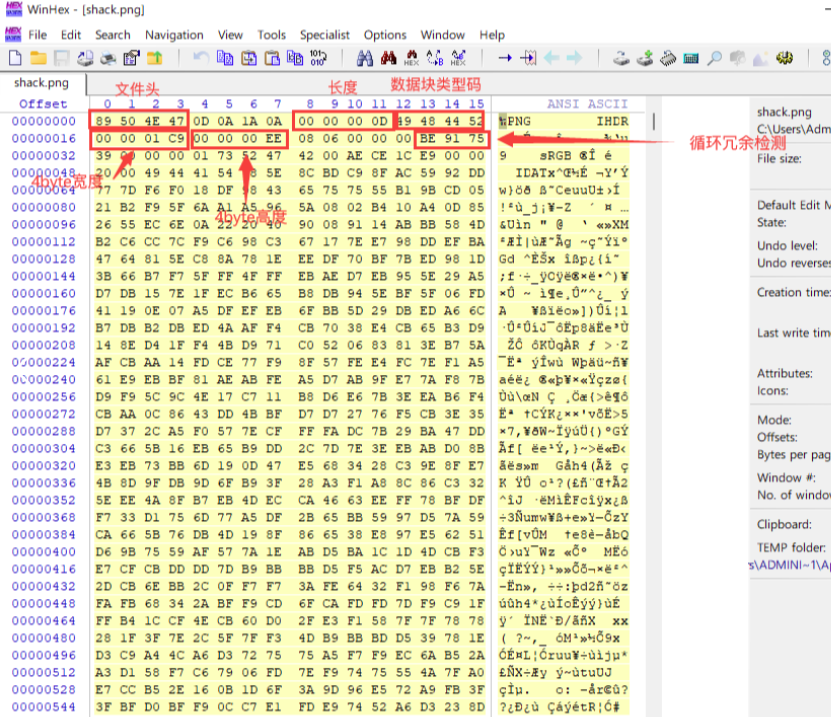Click the Go To Offset arrow icon

coord(505,59)
